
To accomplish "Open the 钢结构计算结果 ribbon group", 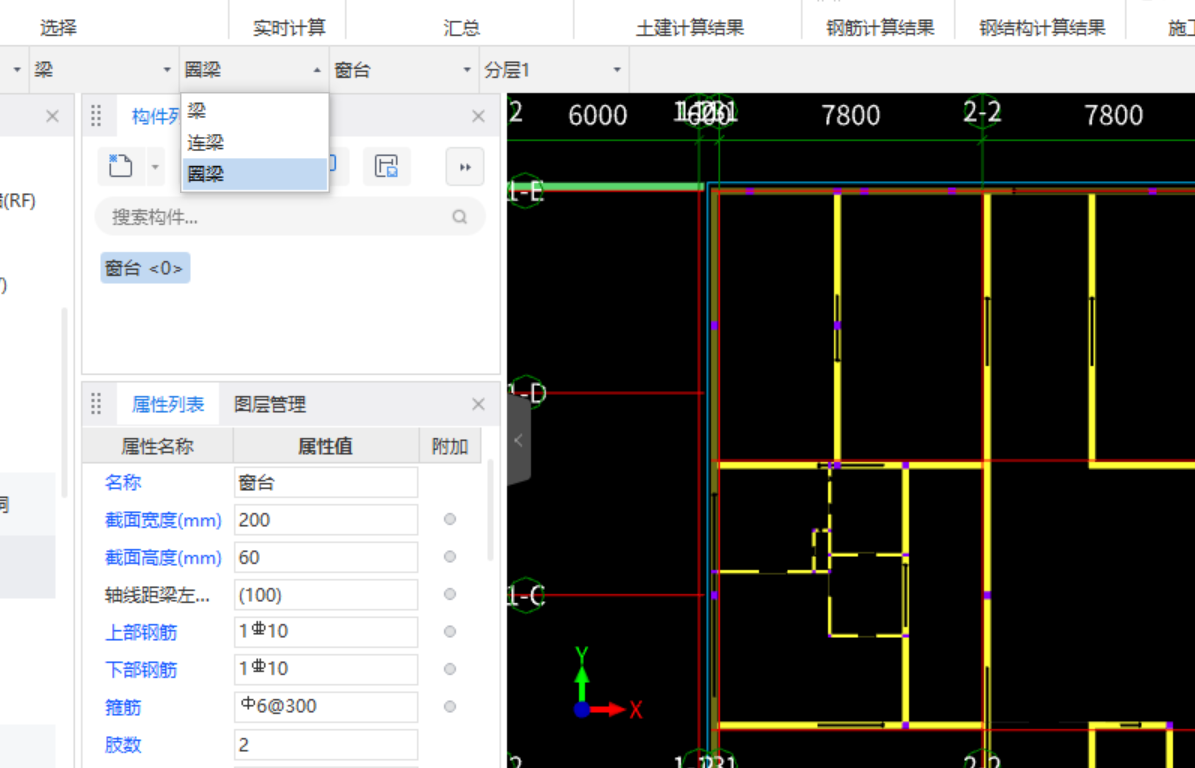I will [1043, 28].
